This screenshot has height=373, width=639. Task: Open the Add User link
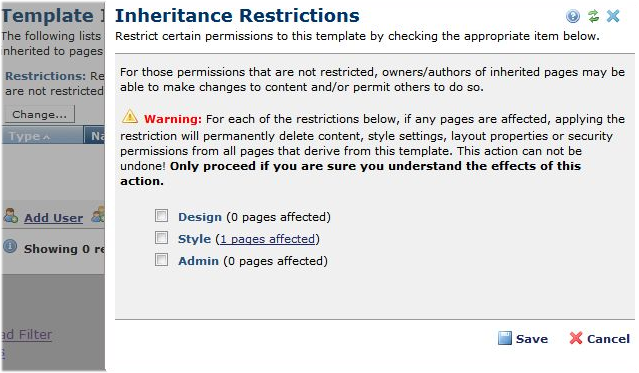coord(53,218)
